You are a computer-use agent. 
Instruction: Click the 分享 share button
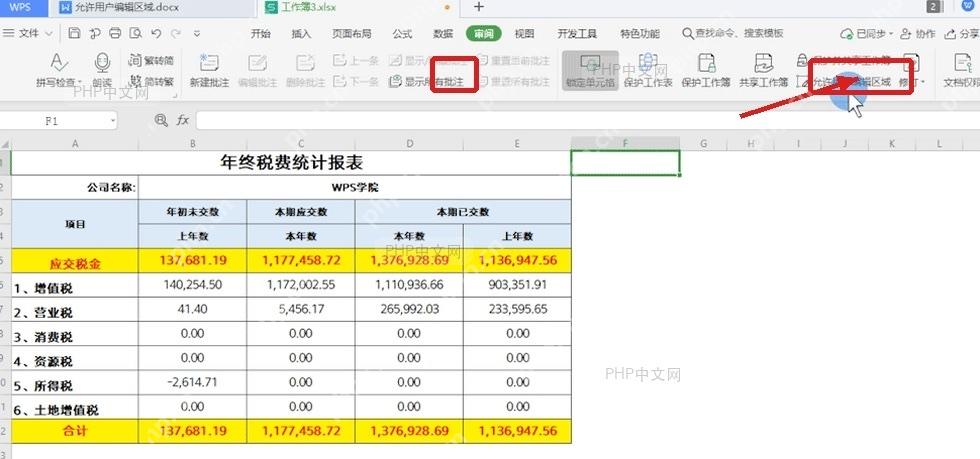point(962,34)
